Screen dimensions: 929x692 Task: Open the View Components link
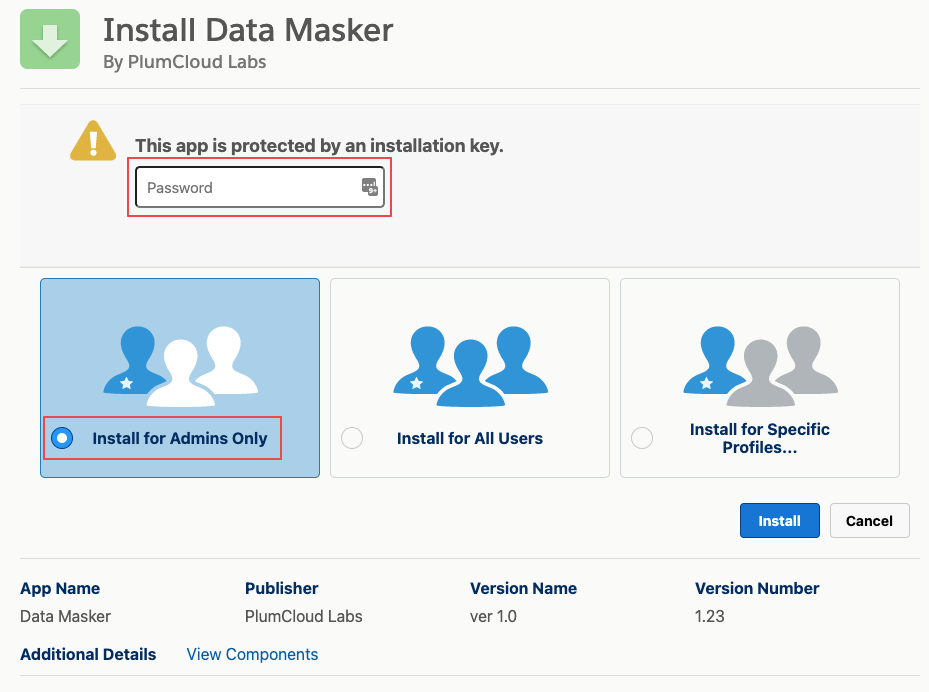pos(251,654)
